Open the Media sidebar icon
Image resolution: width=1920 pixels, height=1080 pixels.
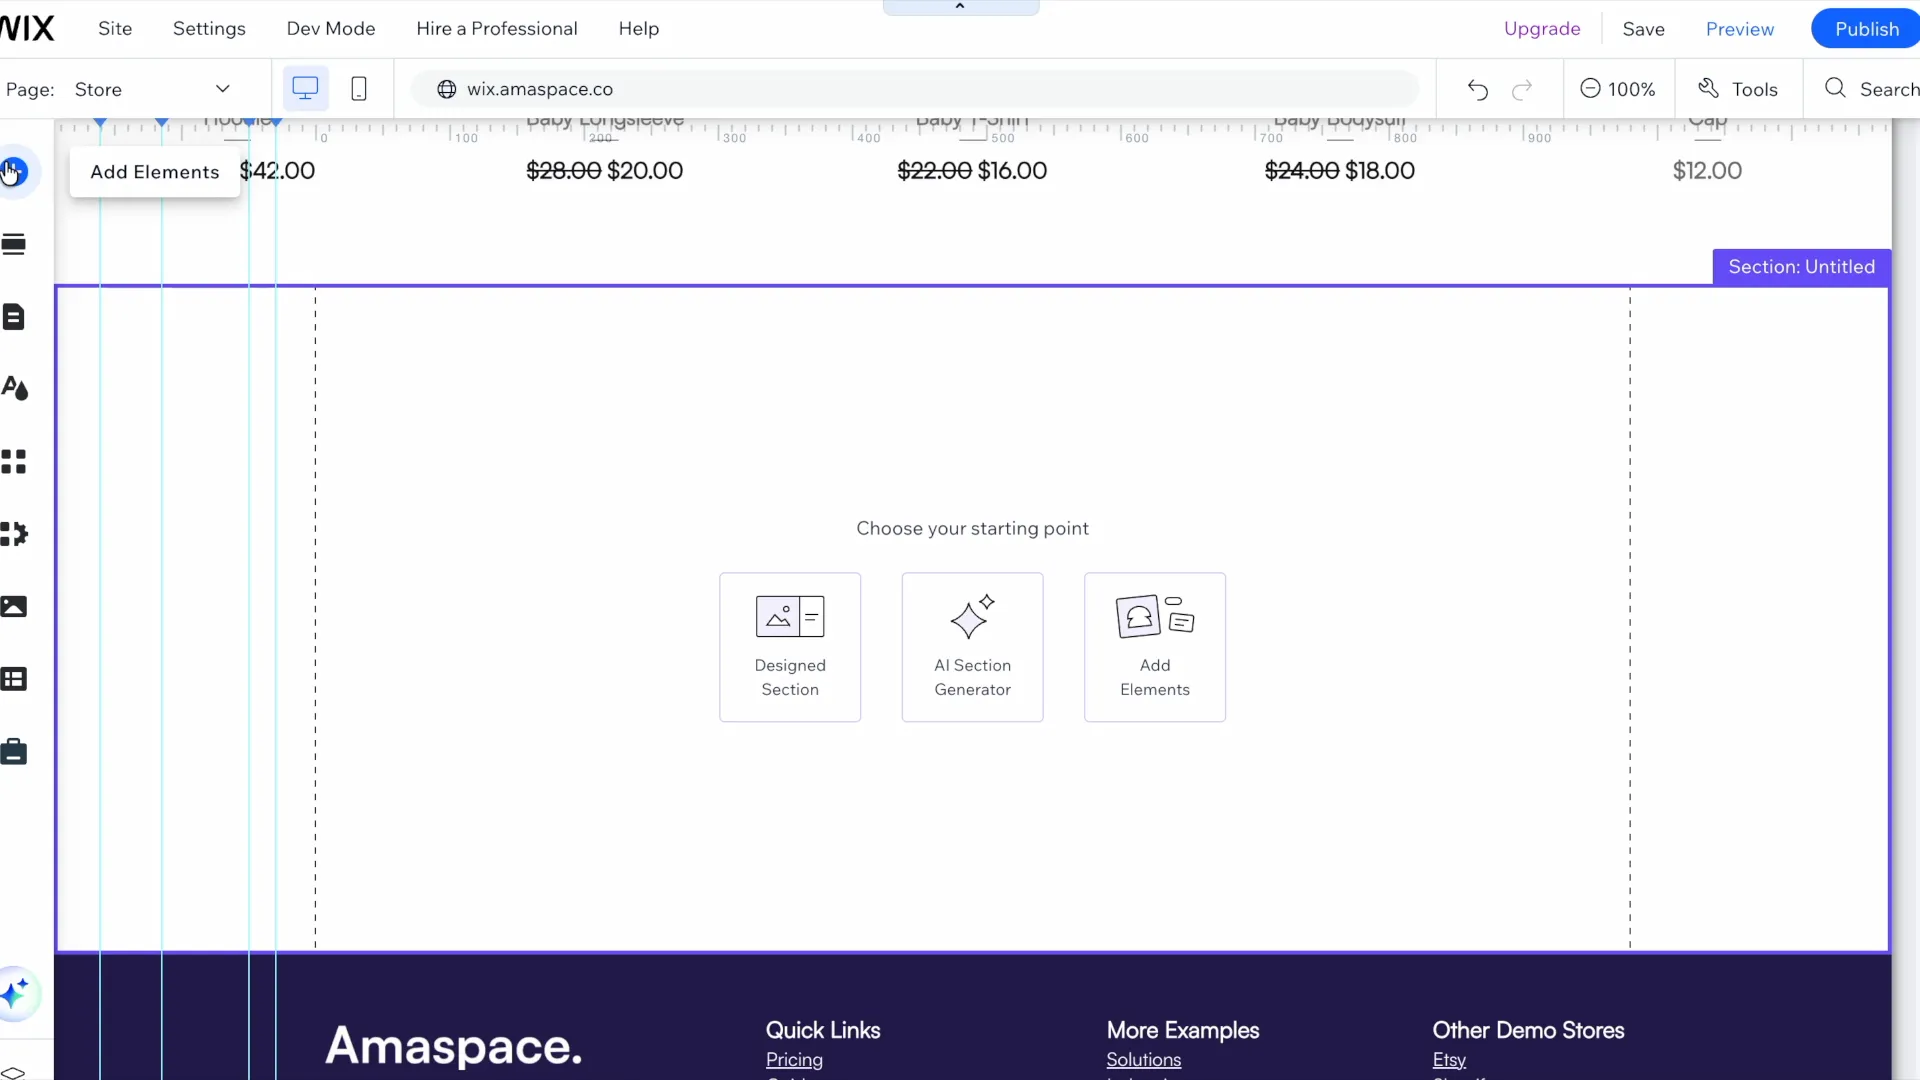[13, 607]
